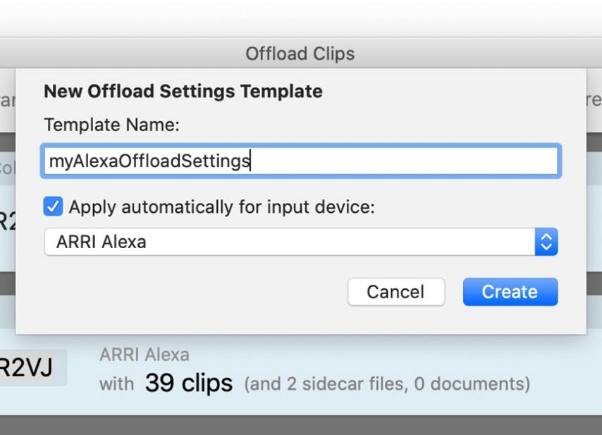
Task: Click the Cancel button
Action: point(396,292)
